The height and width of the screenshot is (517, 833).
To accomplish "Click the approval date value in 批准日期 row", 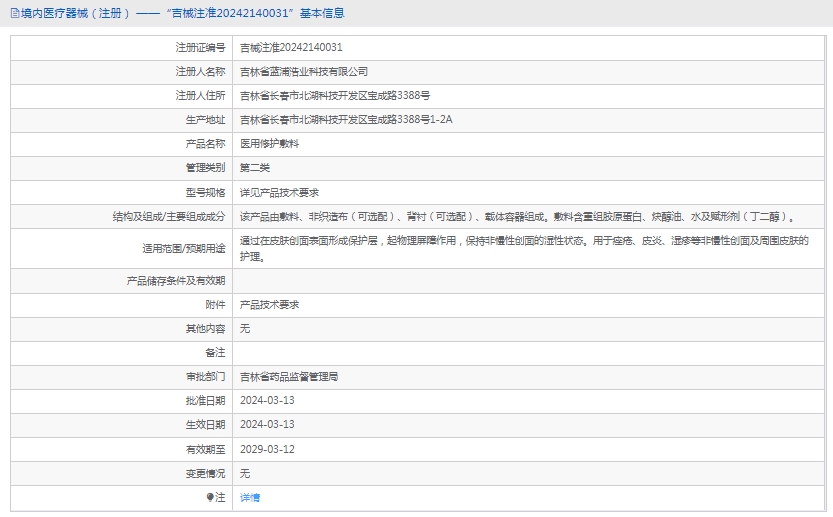I will click(x=267, y=400).
